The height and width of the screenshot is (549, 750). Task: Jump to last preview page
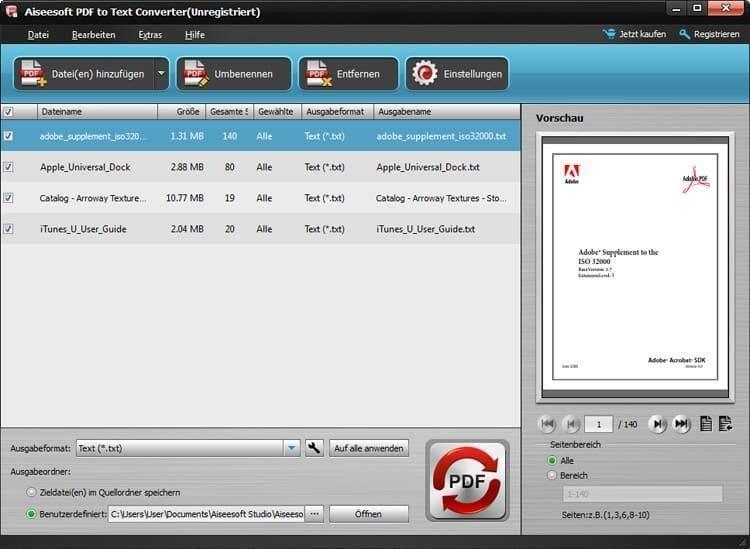click(681, 424)
